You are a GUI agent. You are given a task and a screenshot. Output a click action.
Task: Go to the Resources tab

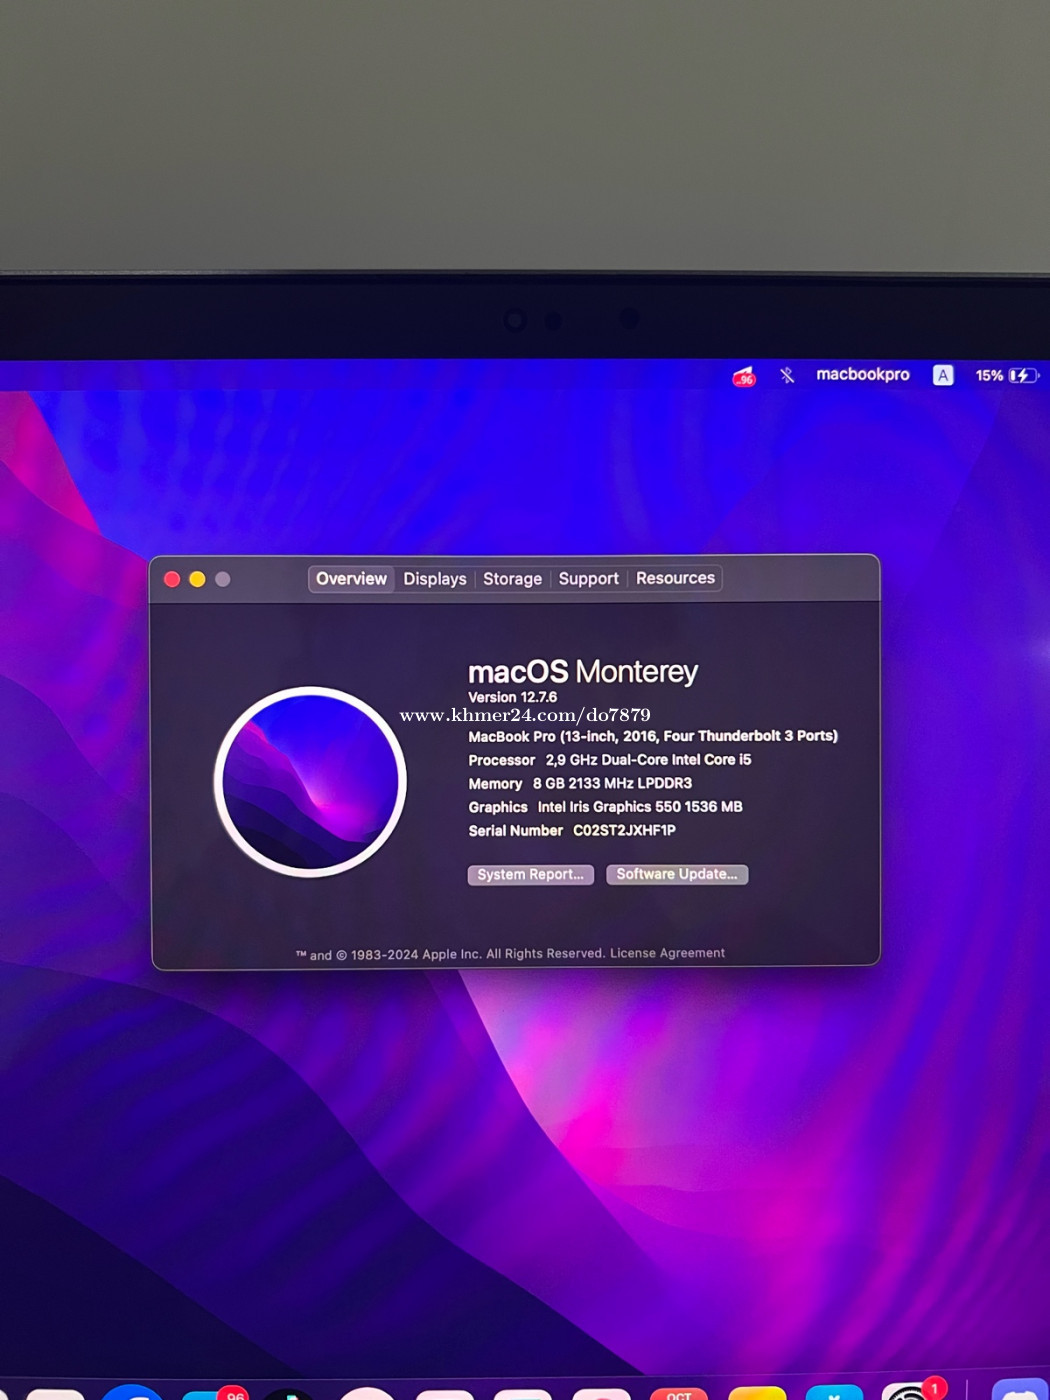[x=675, y=579]
